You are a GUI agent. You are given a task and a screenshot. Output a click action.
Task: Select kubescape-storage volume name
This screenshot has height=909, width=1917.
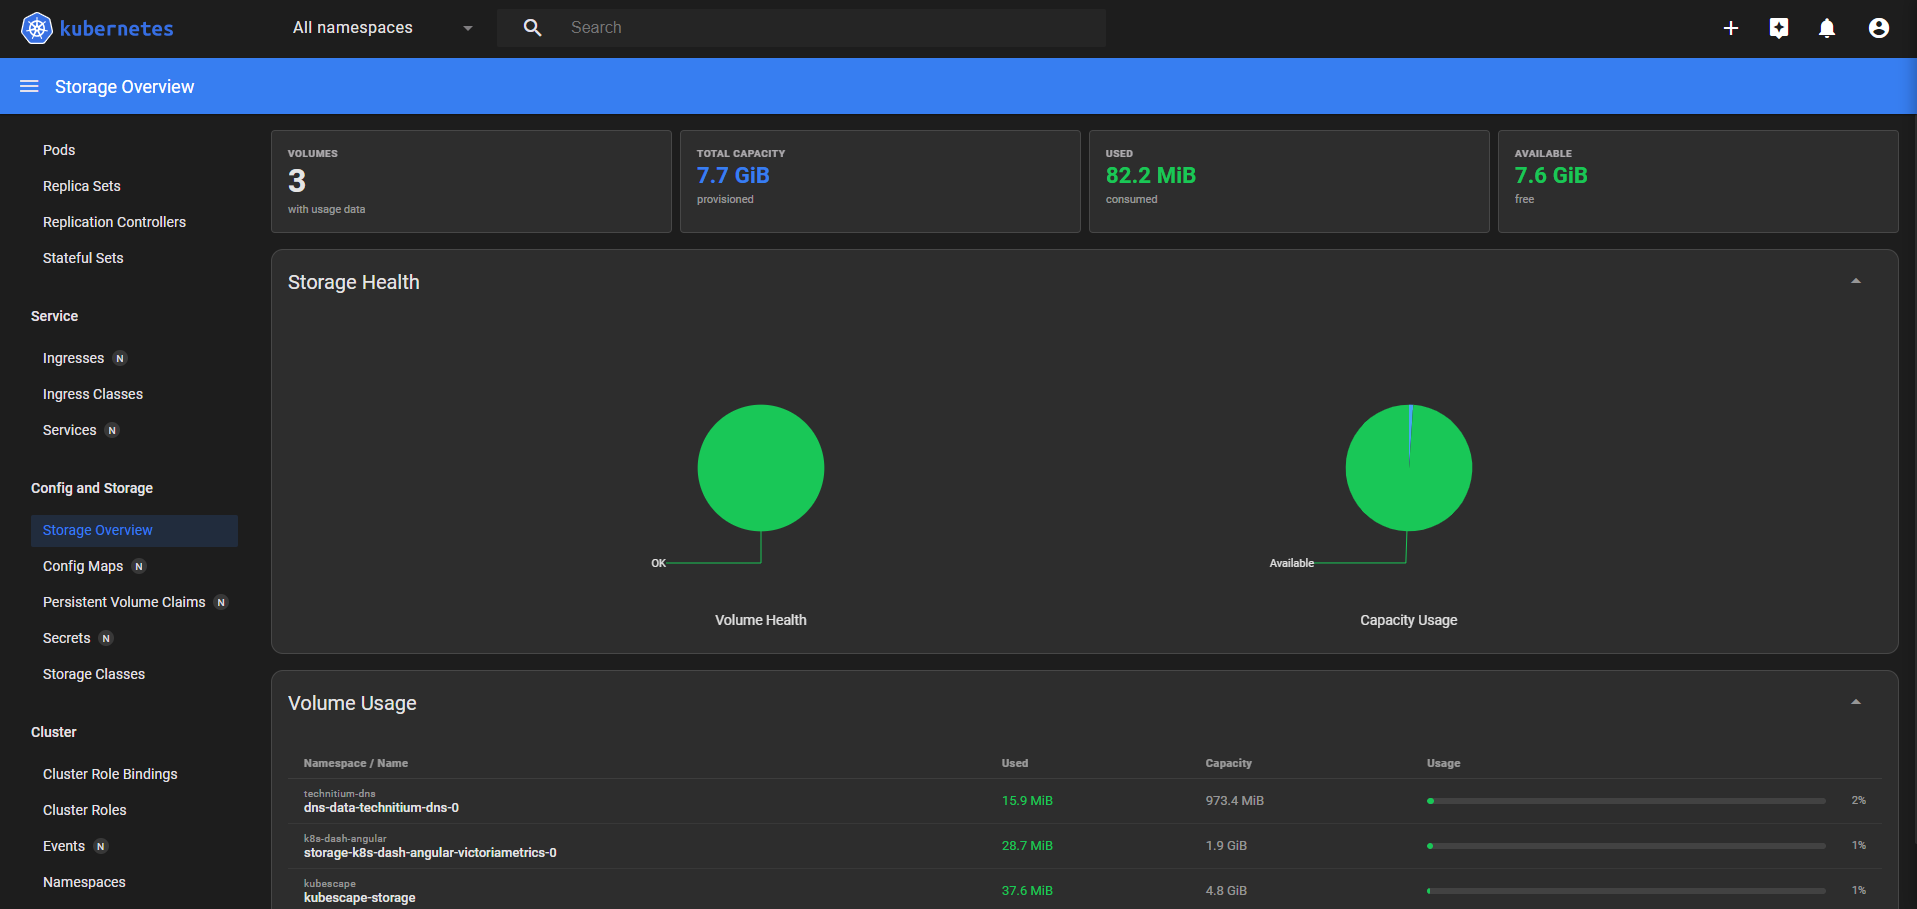tap(360, 898)
